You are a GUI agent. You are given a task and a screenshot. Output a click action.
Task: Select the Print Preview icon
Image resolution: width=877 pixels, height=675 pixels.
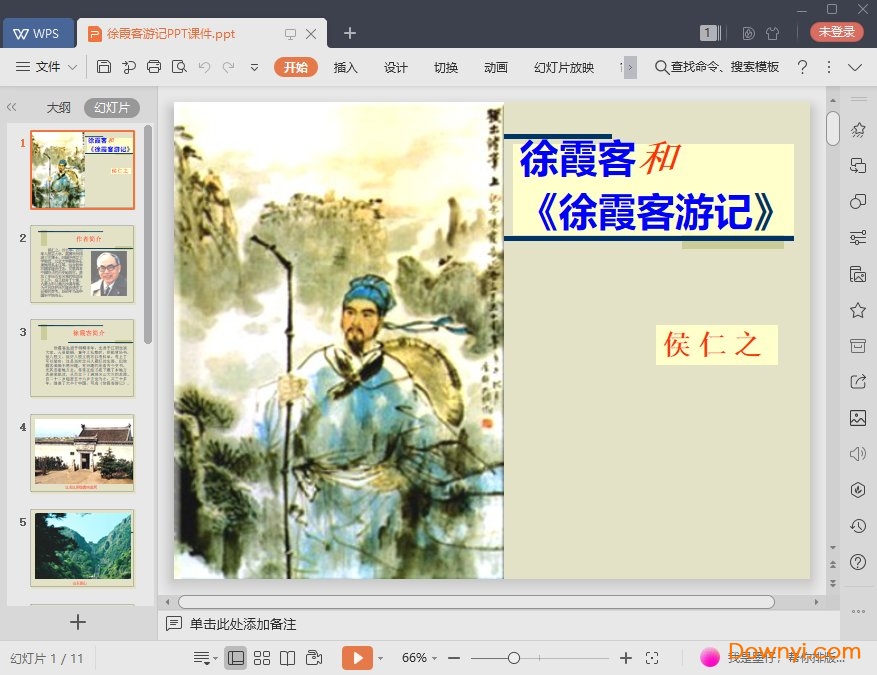(x=179, y=67)
